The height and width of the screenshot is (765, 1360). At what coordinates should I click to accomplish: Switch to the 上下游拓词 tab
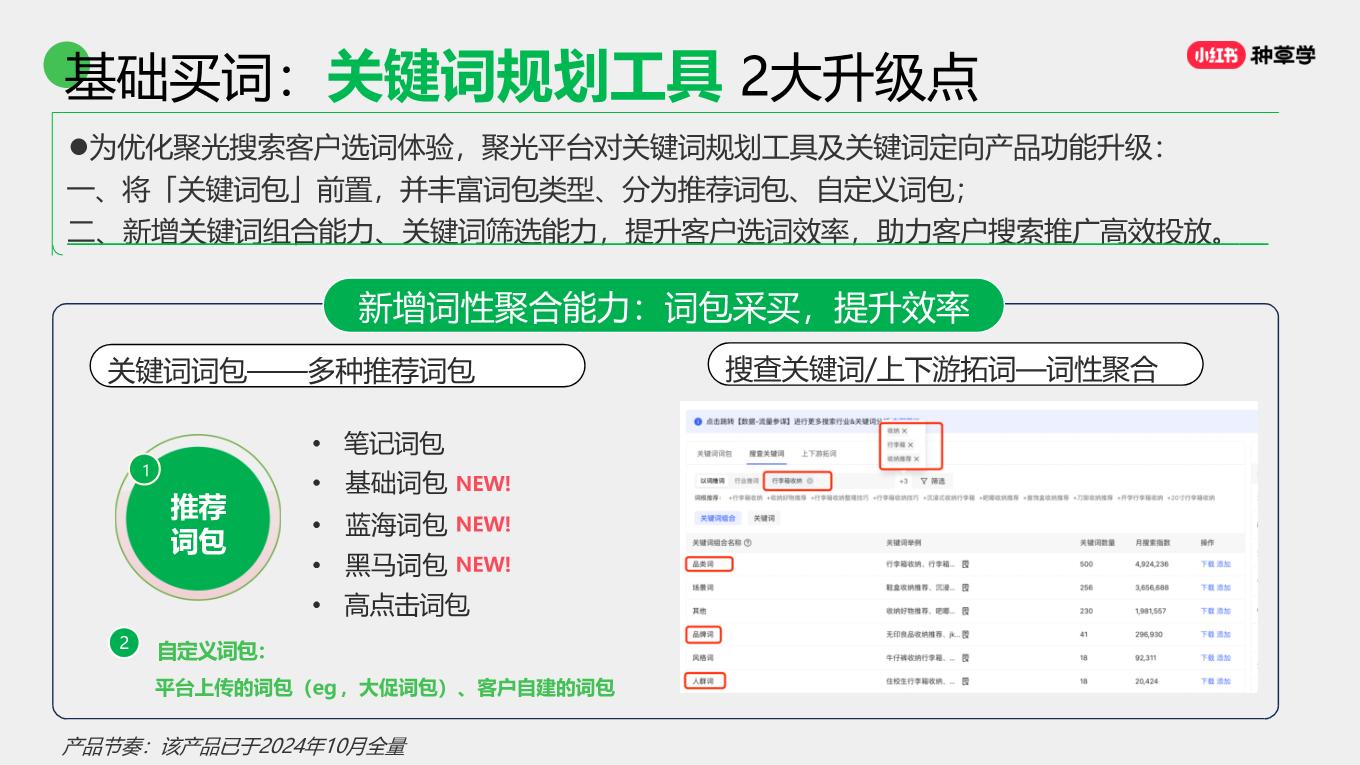(818, 454)
